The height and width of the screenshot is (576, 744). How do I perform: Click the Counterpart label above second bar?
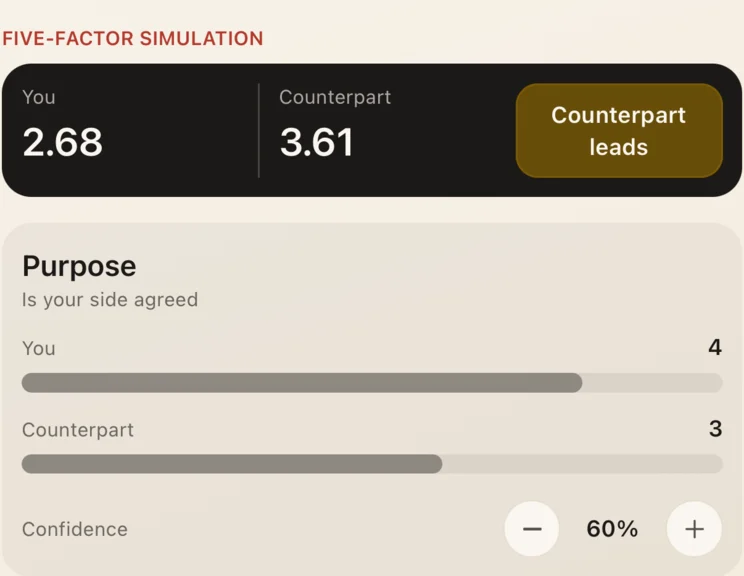(78, 430)
